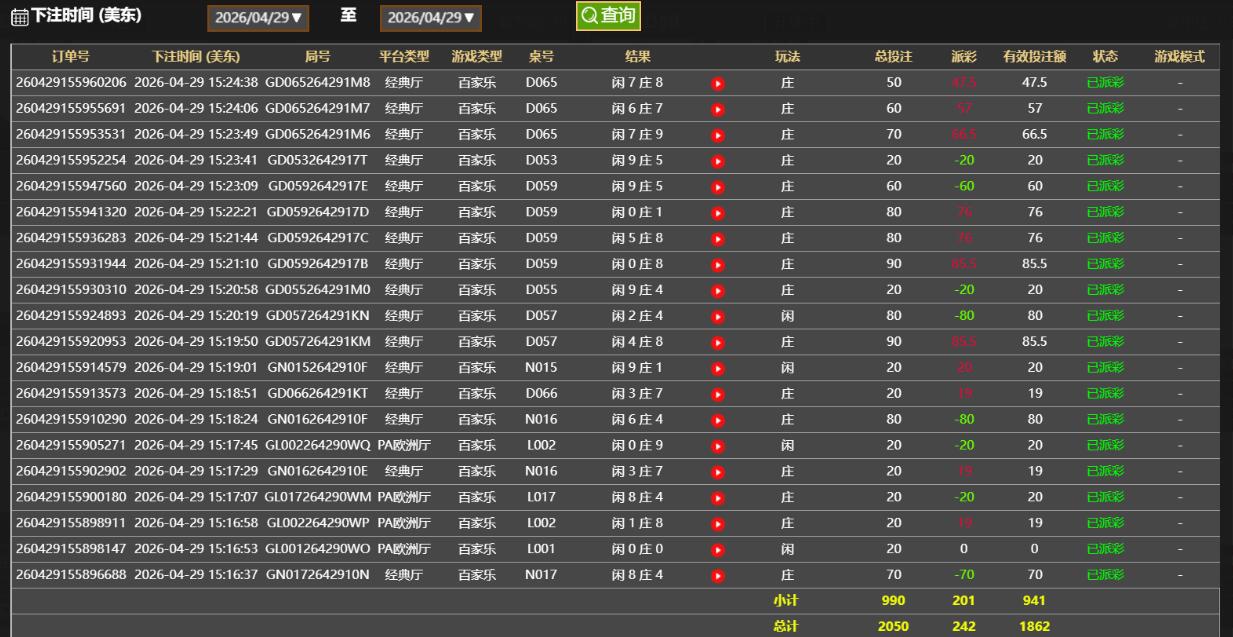The image size is (1233, 637).
Task: Click the 下注时间 (美东) column header
Action: click(x=196, y=57)
